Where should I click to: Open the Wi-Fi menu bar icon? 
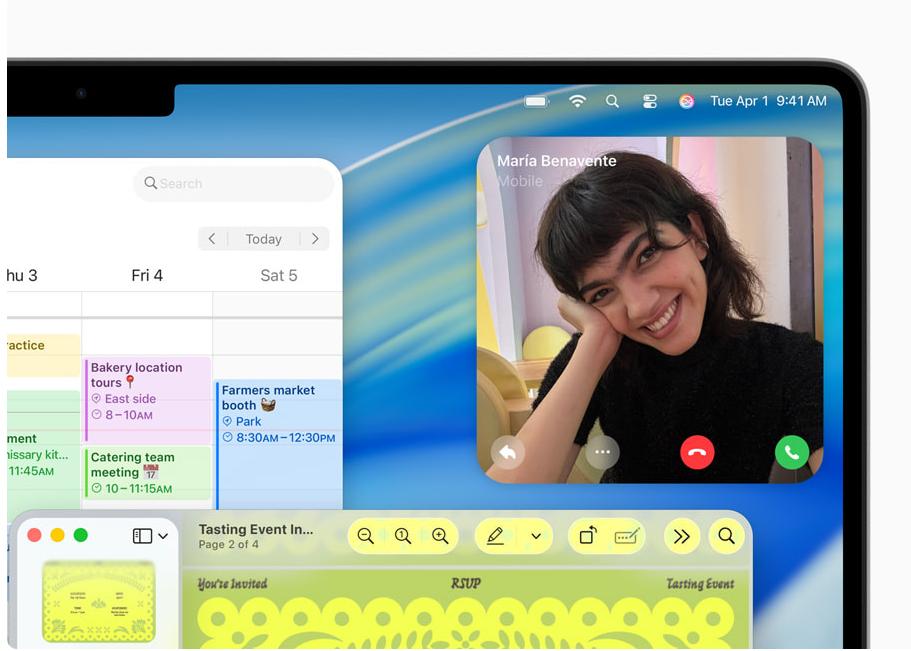pos(577,101)
